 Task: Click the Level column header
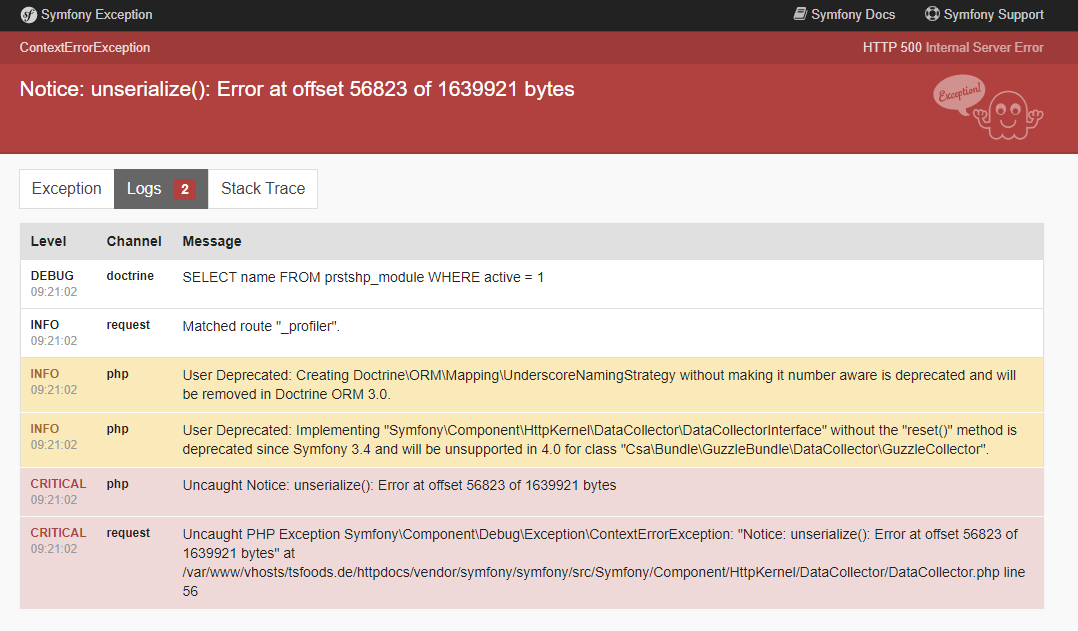48,241
